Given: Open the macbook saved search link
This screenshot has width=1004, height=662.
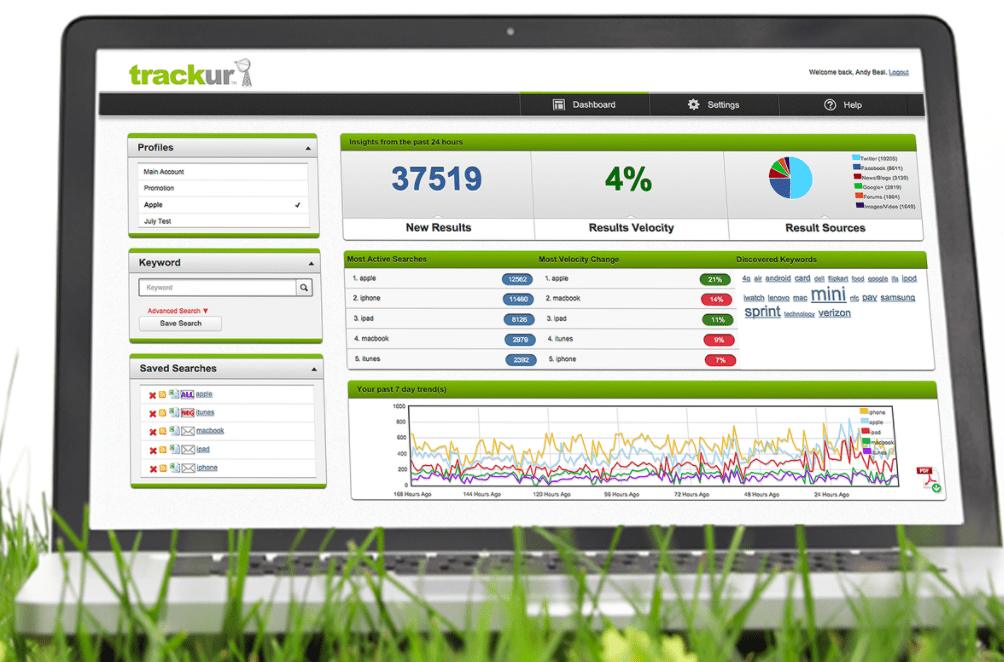Looking at the screenshot, I should click(210, 431).
